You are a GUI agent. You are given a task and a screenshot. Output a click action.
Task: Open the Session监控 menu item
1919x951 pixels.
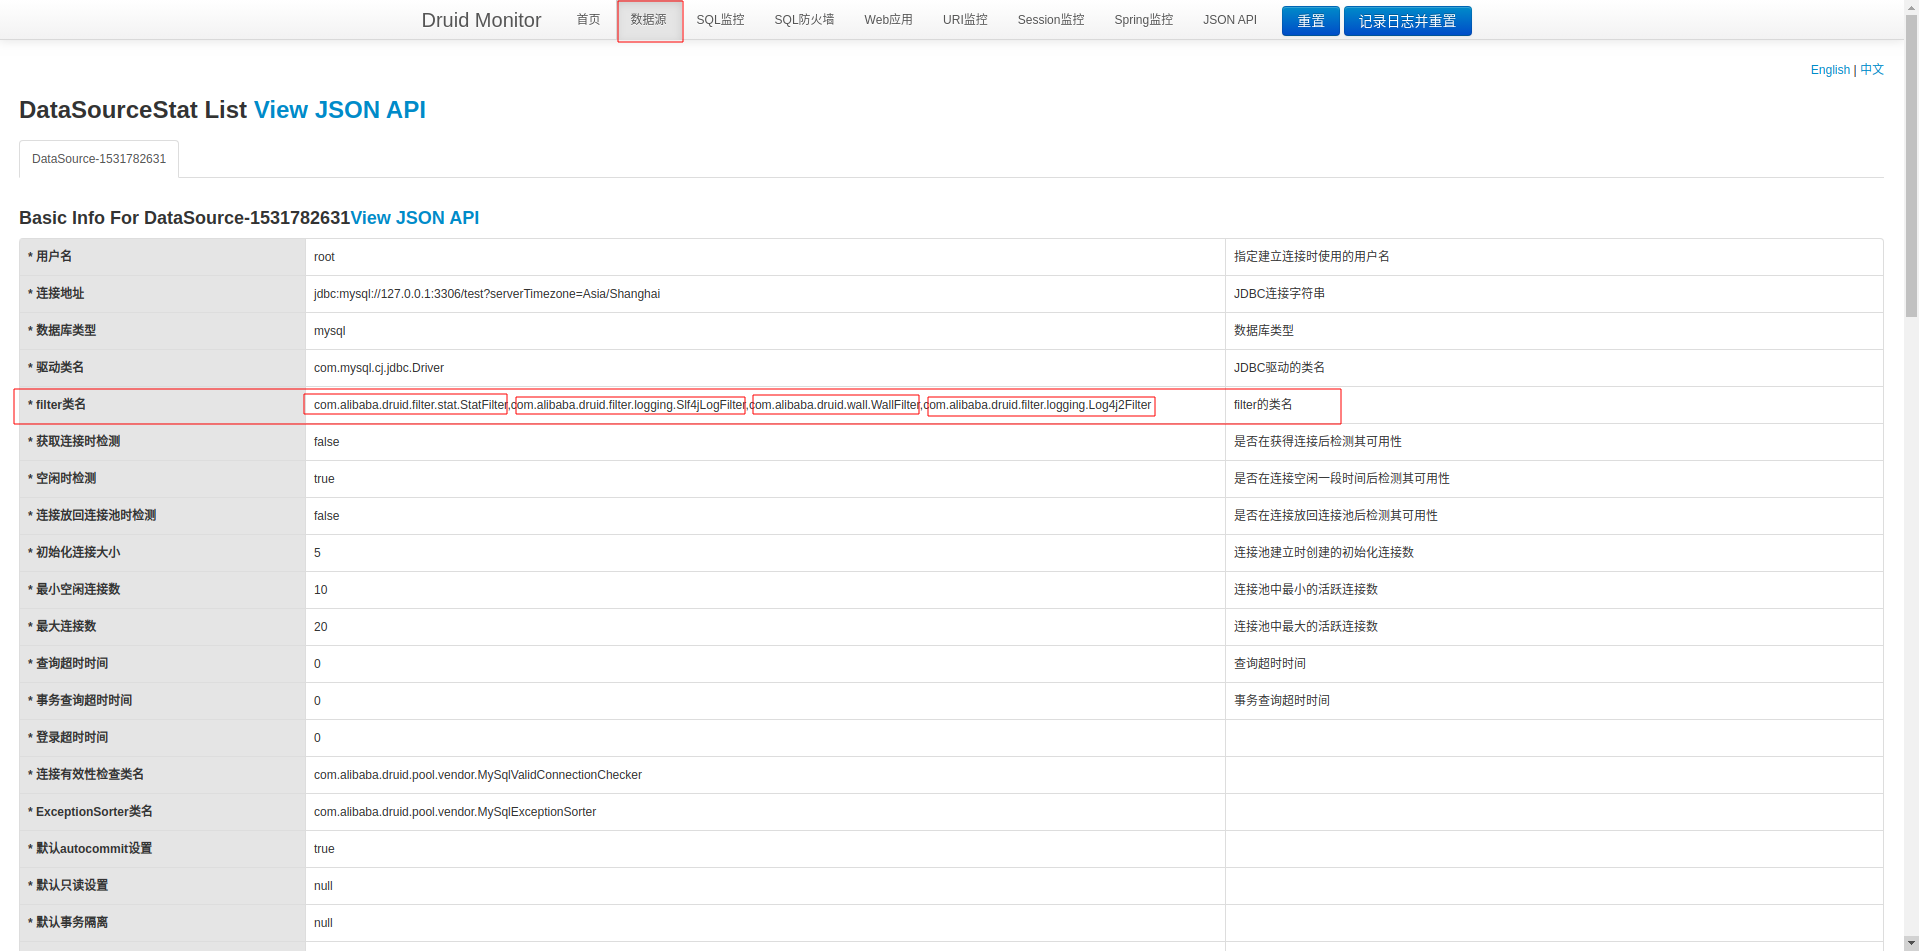(x=1051, y=20)
